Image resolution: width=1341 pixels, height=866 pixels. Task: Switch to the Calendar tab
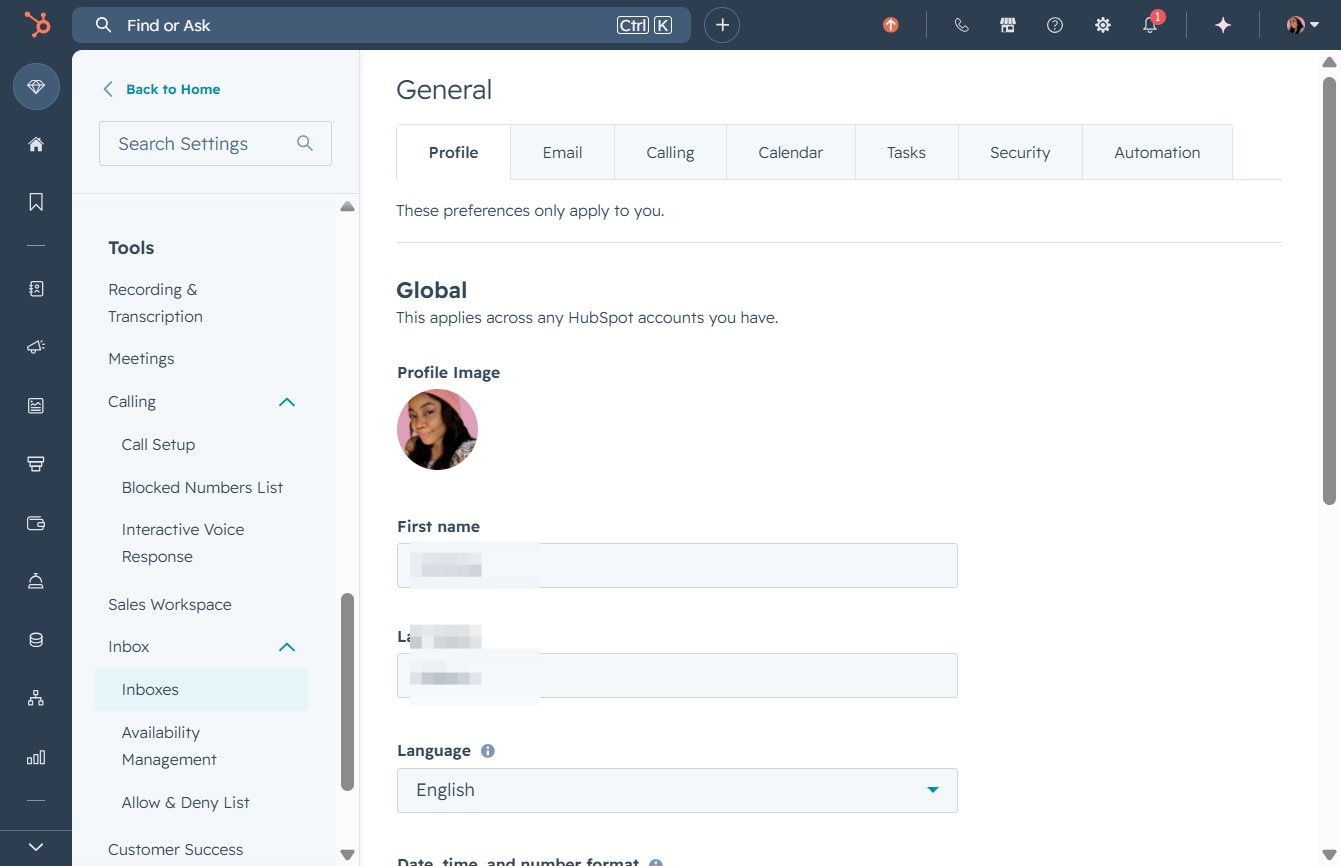click(790, 152)
